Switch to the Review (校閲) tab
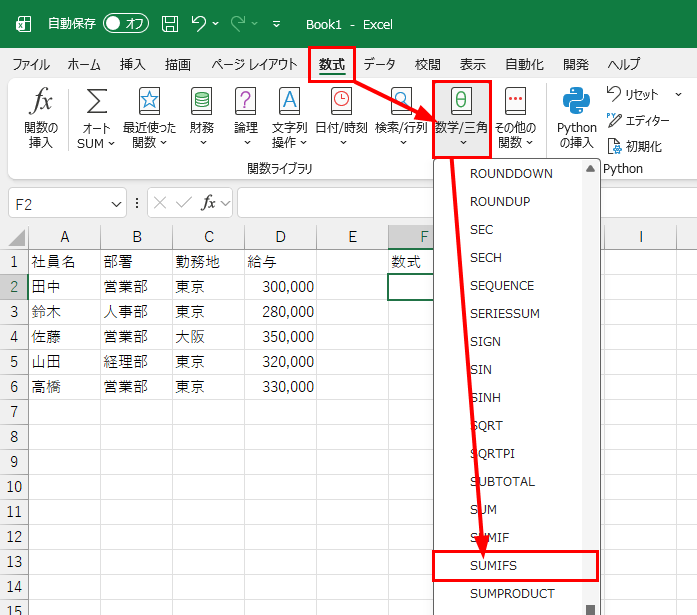The width and height of the screenshot is (697, 615). pyautogui.click(x=428, y=65)
